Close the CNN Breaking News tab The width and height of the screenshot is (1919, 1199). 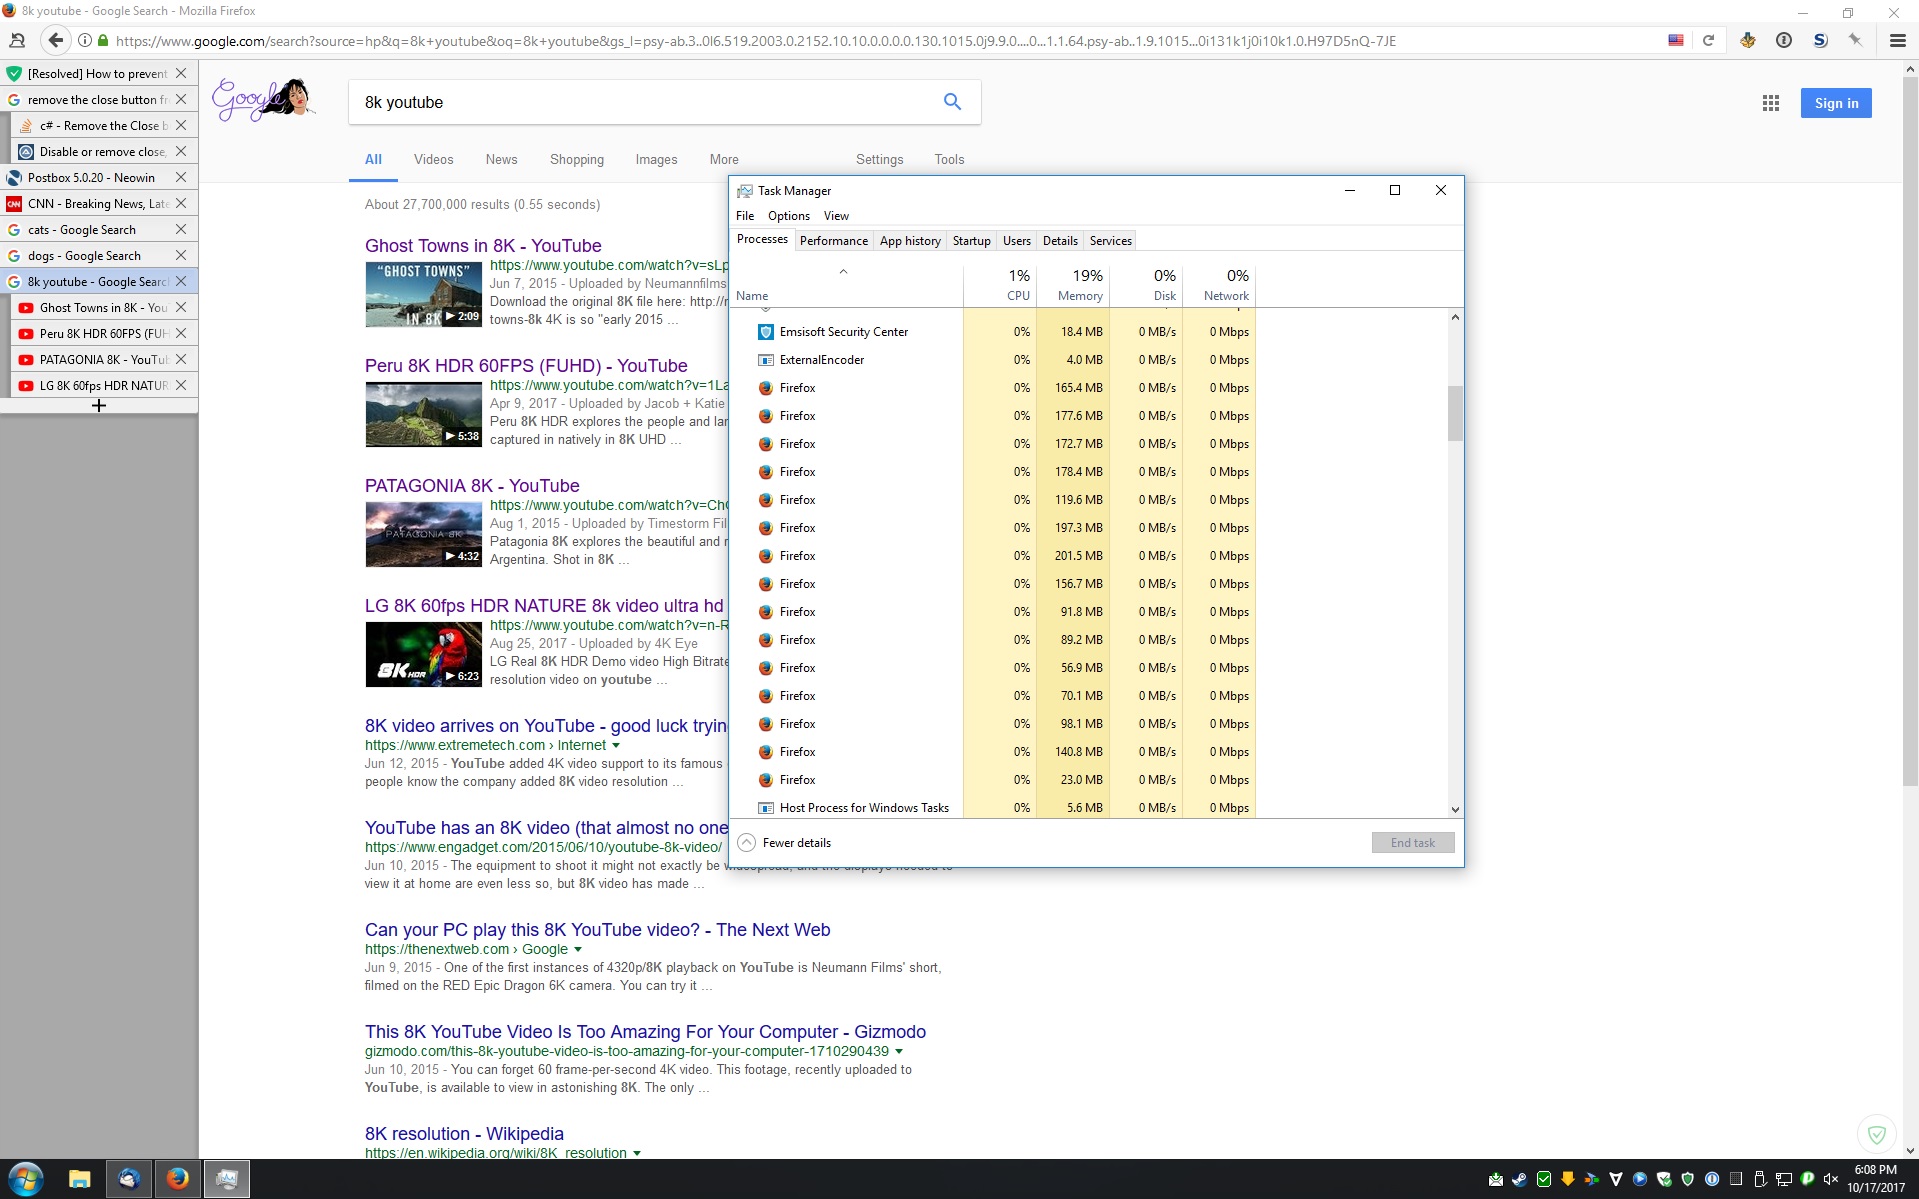point(181,204)
